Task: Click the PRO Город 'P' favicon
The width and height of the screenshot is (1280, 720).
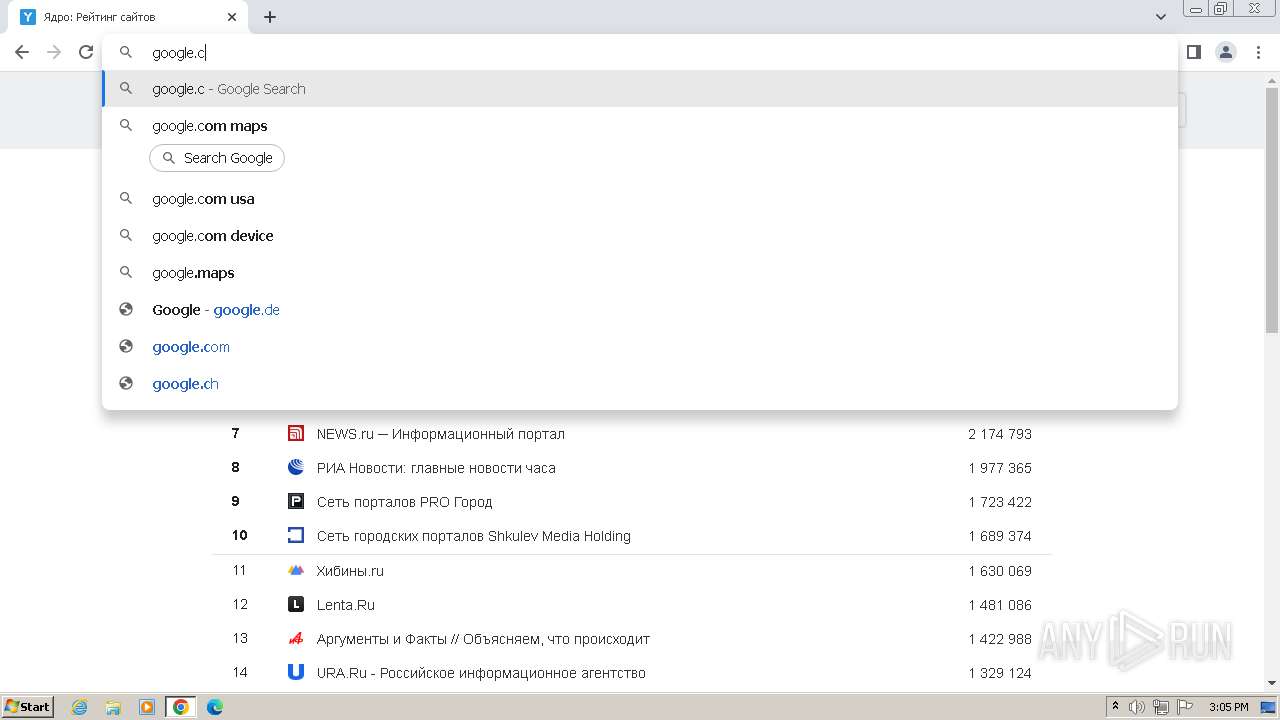Action: point(296,501)
